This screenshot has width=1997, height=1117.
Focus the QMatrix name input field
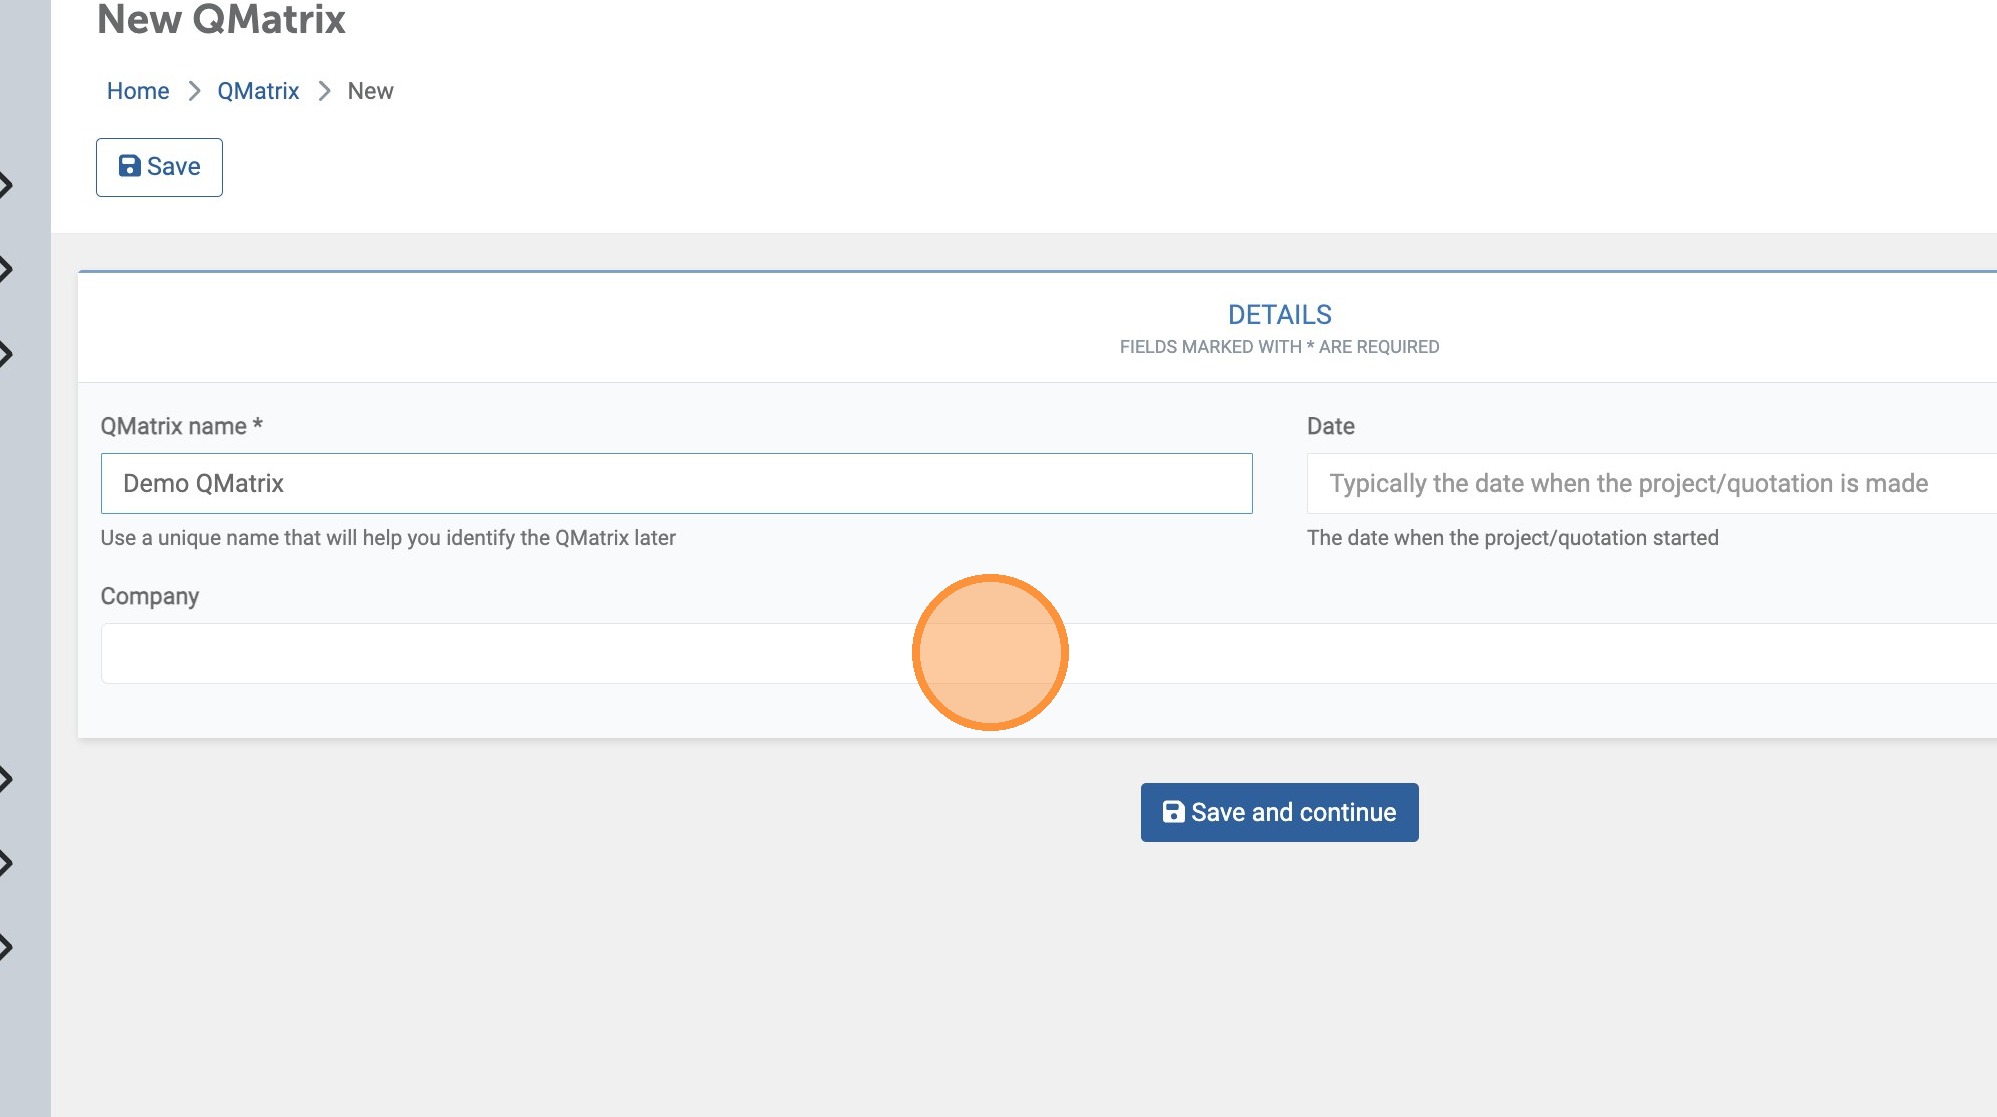tap(676, 484)
